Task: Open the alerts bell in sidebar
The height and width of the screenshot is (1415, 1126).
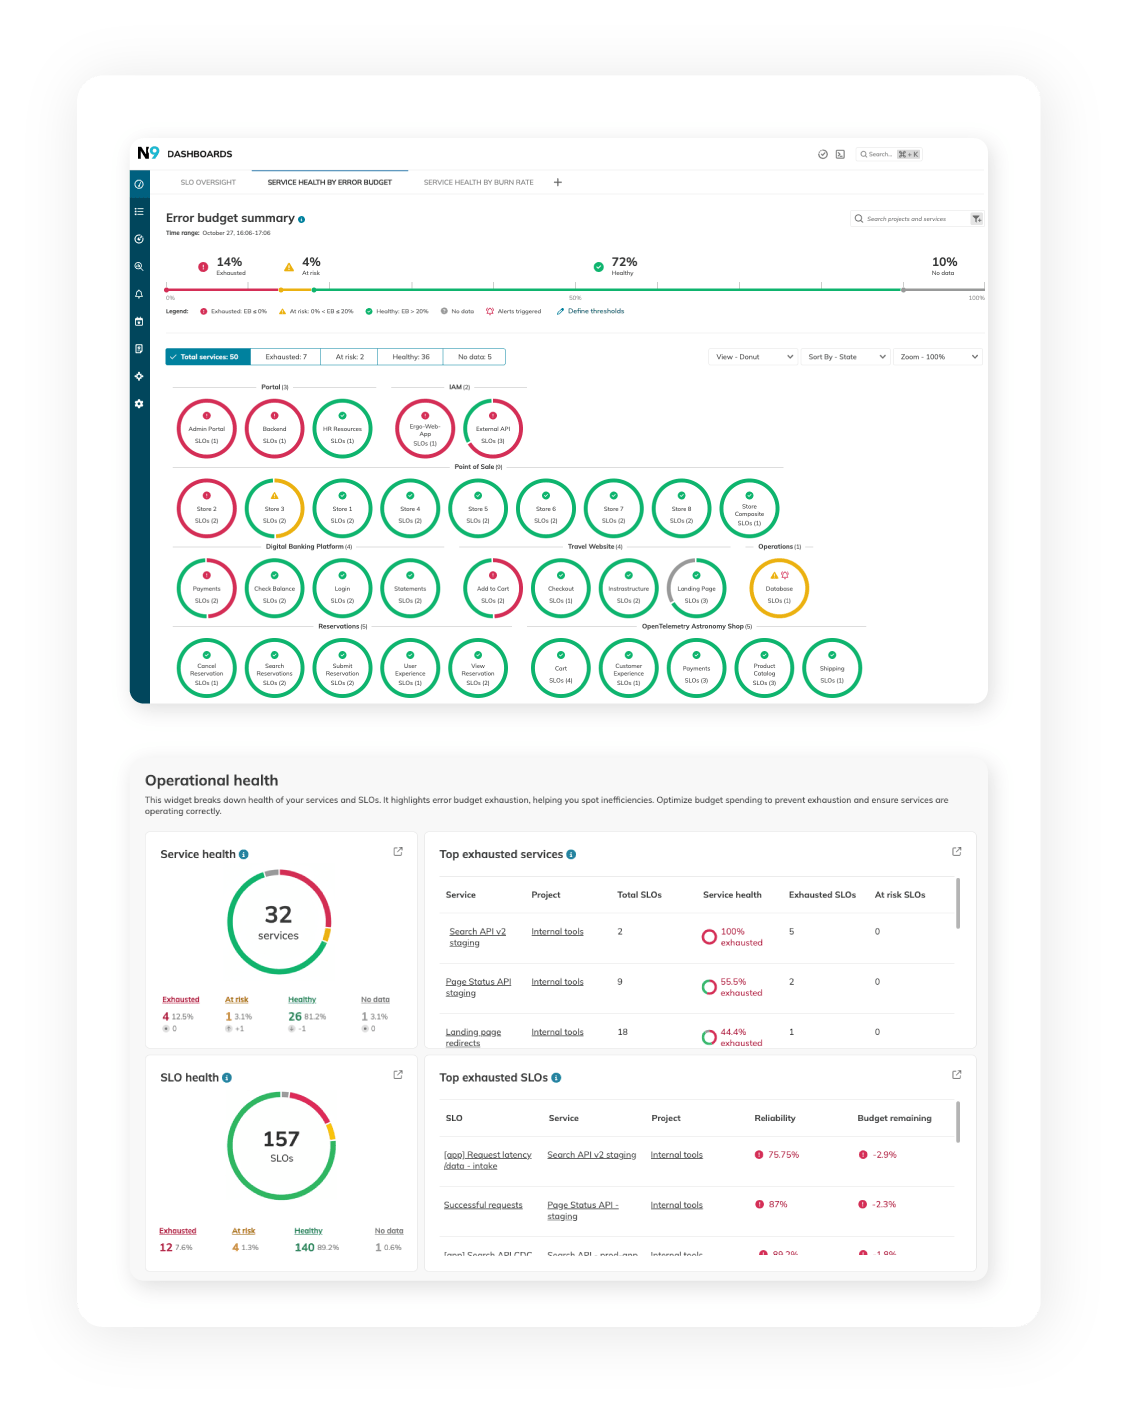Action: [139, 294]
